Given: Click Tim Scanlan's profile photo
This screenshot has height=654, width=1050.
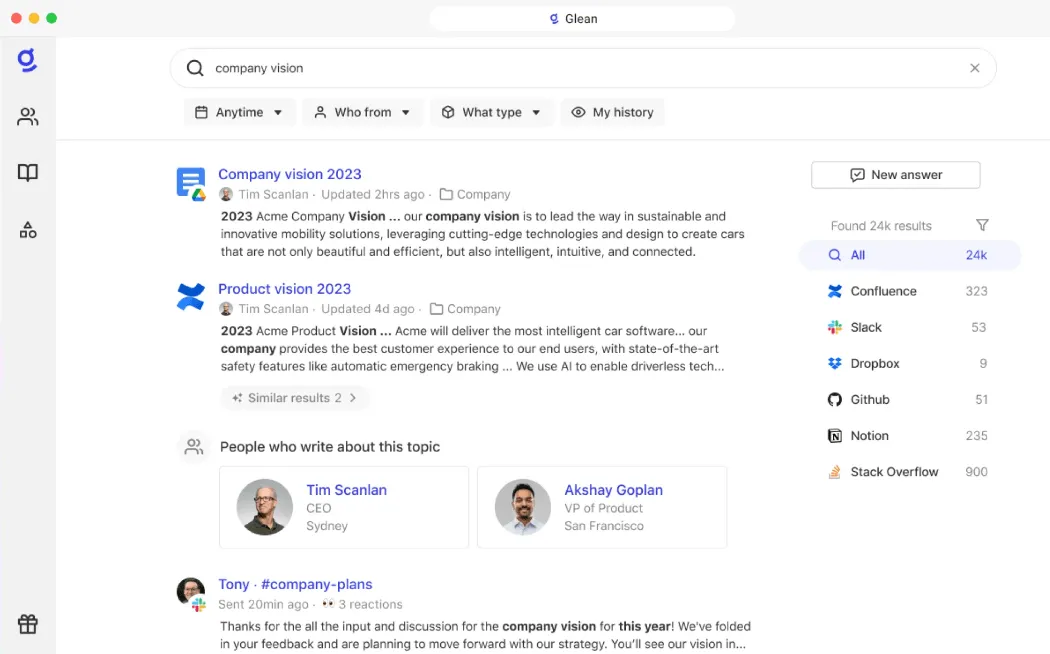Looking at the screenshot, I should tap(265, 507).
